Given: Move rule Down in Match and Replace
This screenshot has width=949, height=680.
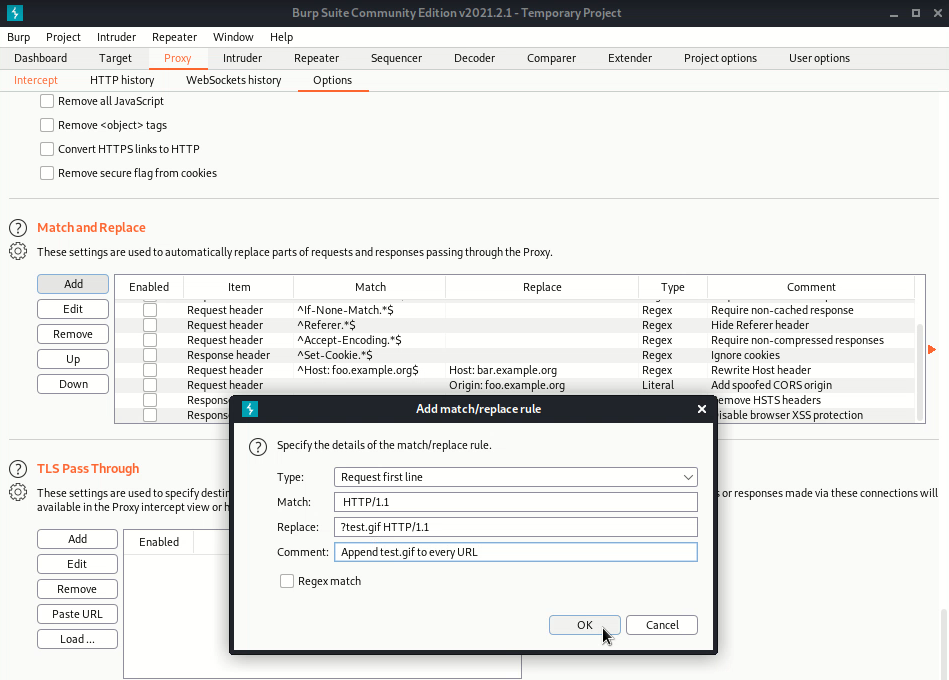Looking at the screenshot, I should tap(73, 384).
